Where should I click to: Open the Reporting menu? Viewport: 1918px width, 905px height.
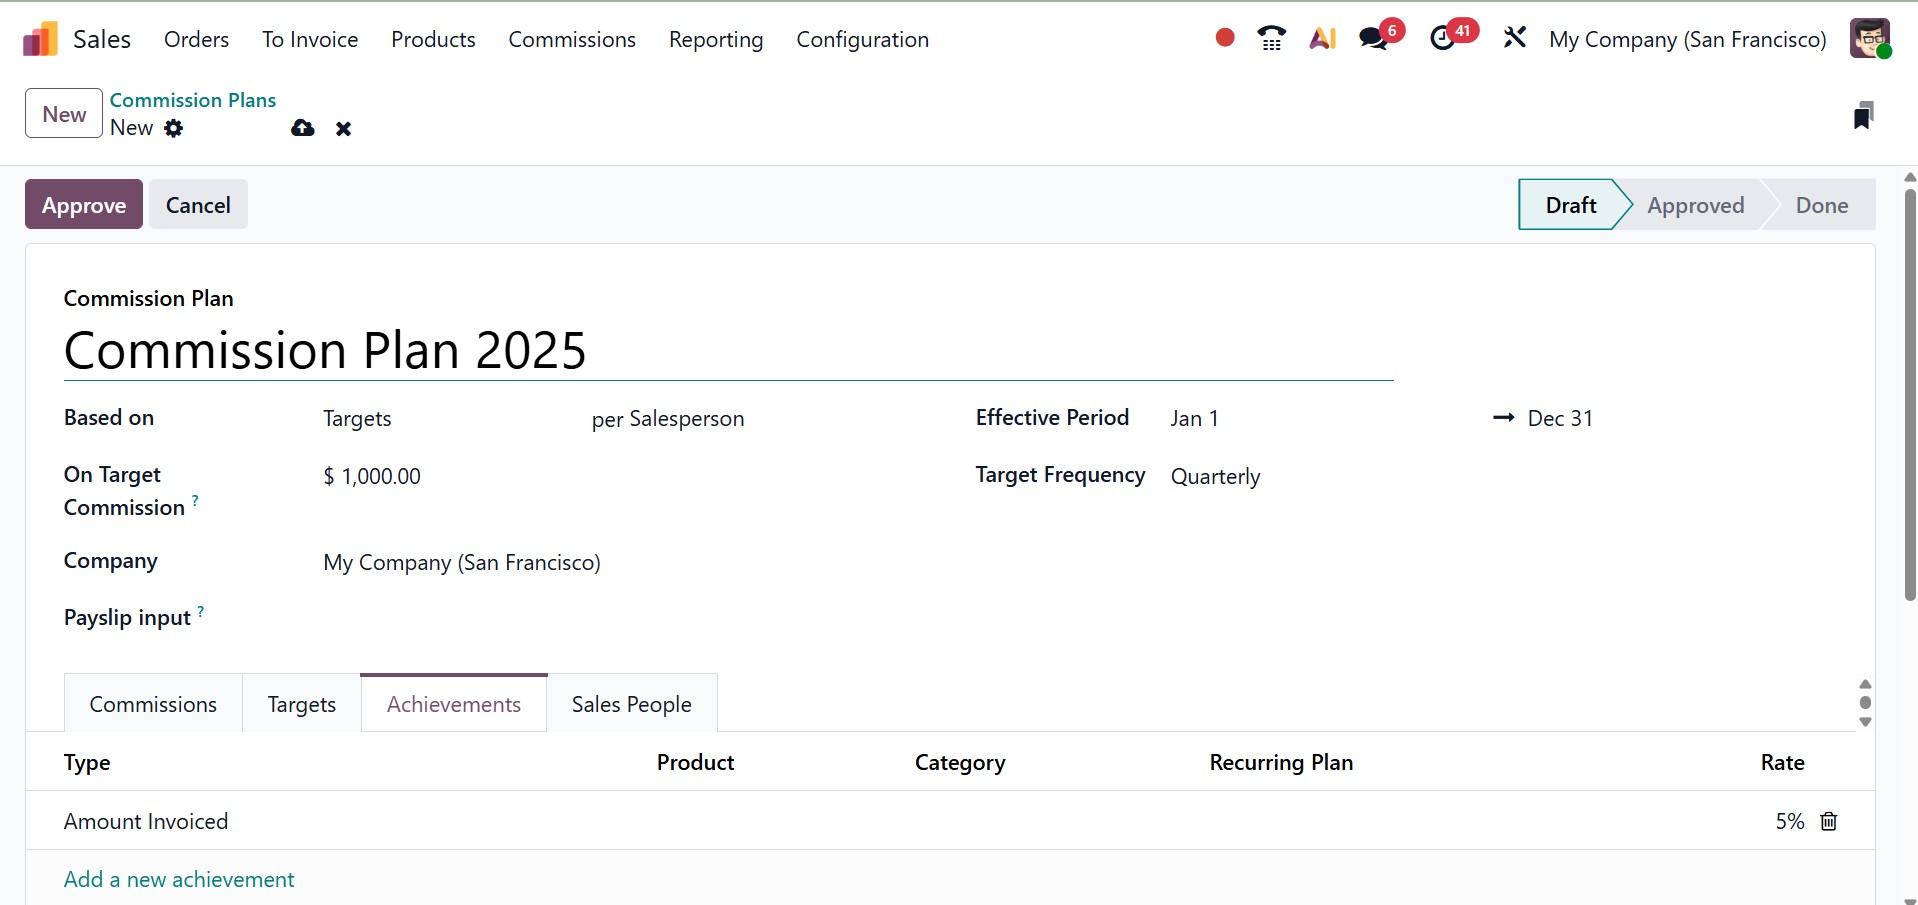[x=715, y=39]
